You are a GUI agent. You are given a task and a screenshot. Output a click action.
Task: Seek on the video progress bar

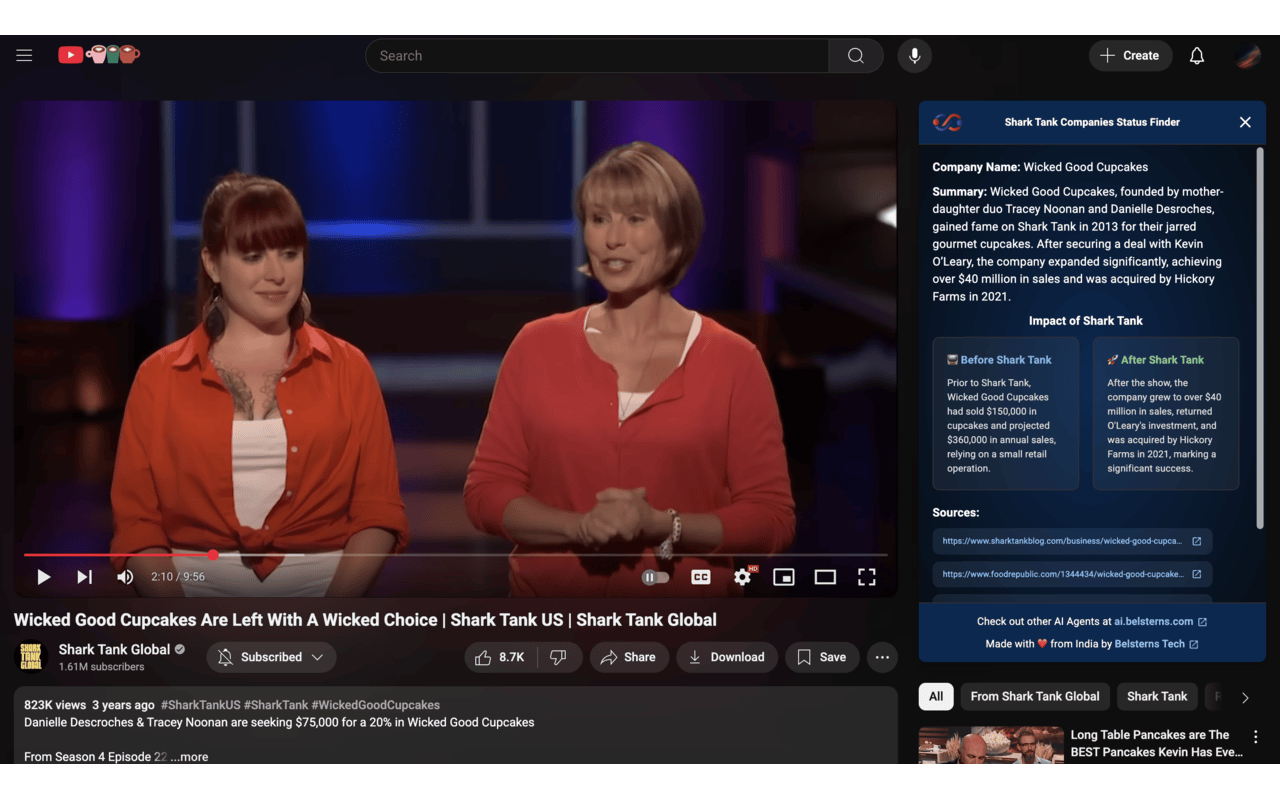click(455, 554)
